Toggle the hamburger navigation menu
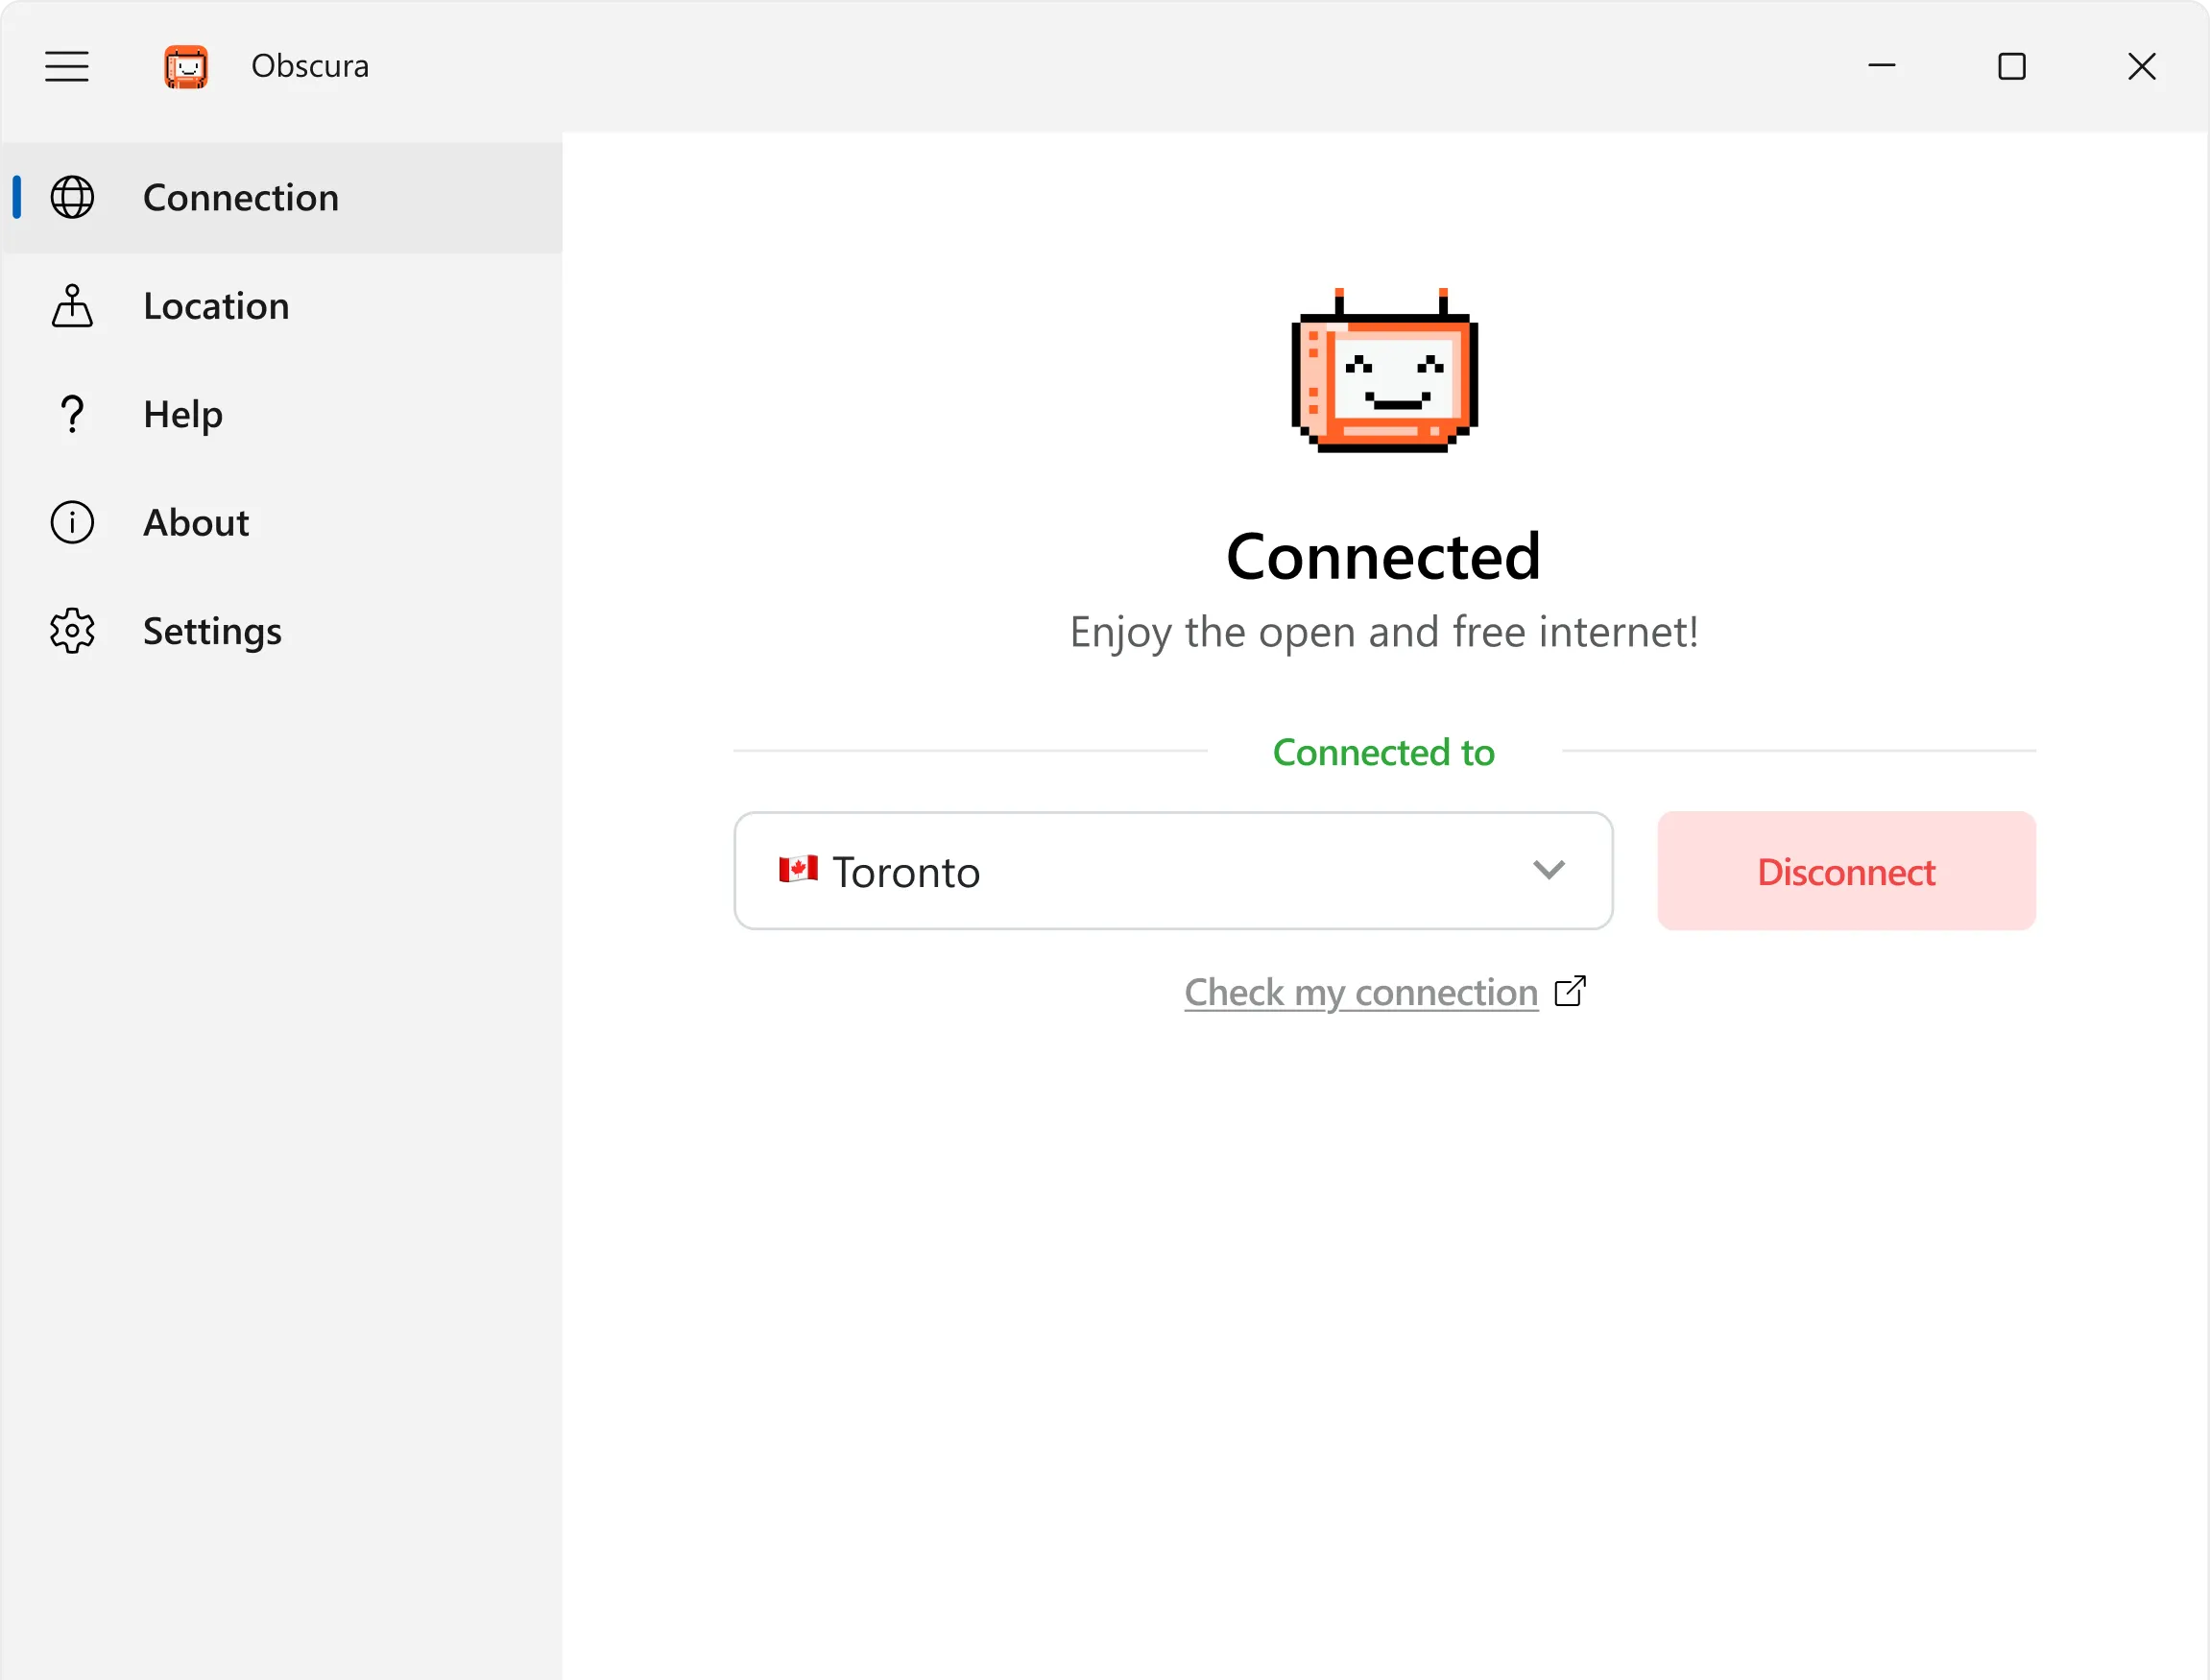 tap(67, 66)
